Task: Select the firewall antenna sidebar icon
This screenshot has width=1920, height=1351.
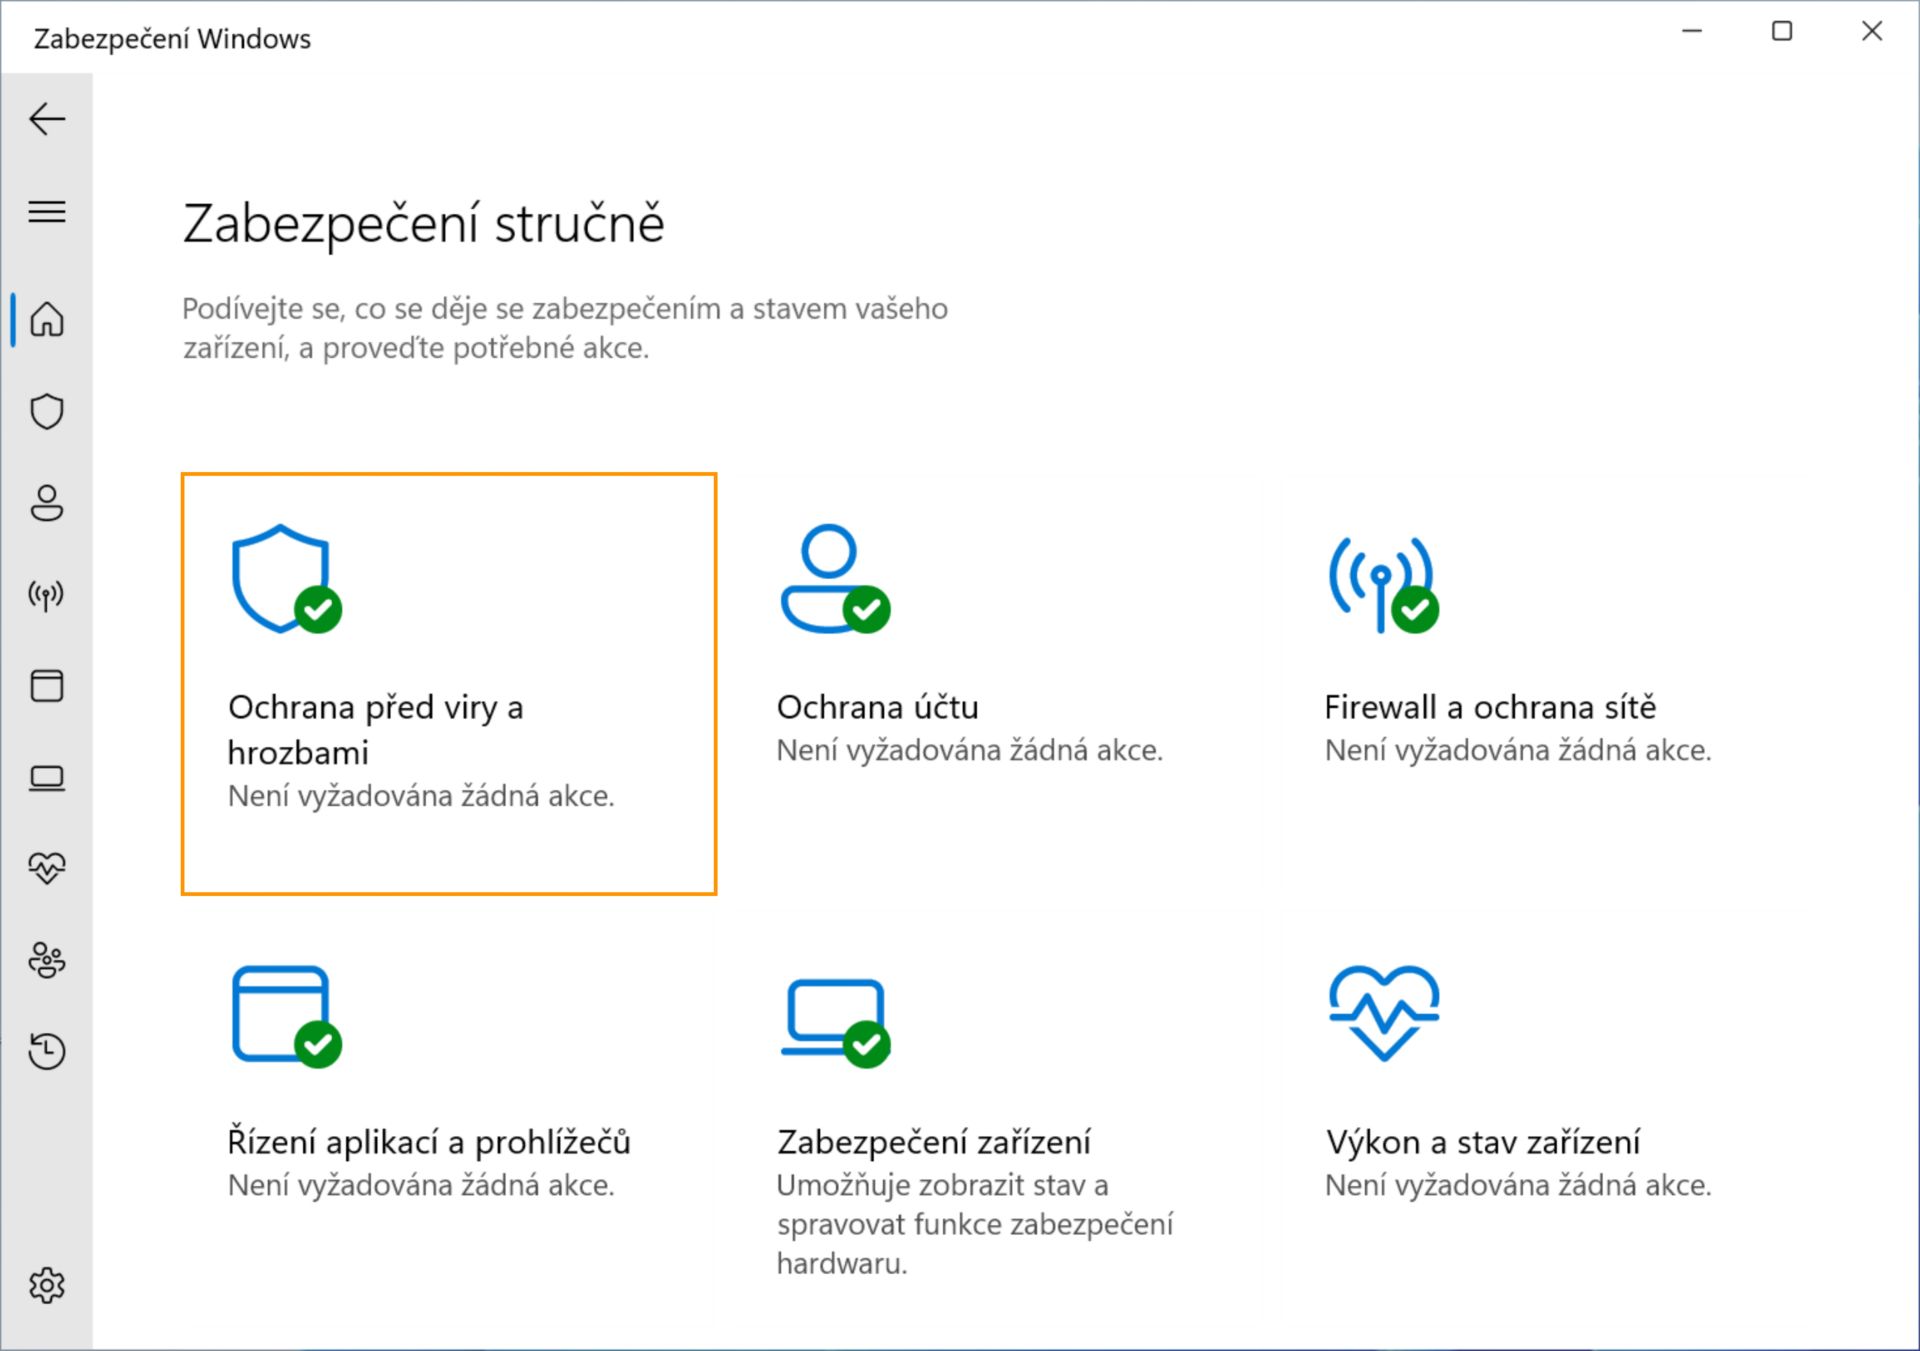Action: tap(47, 595)
